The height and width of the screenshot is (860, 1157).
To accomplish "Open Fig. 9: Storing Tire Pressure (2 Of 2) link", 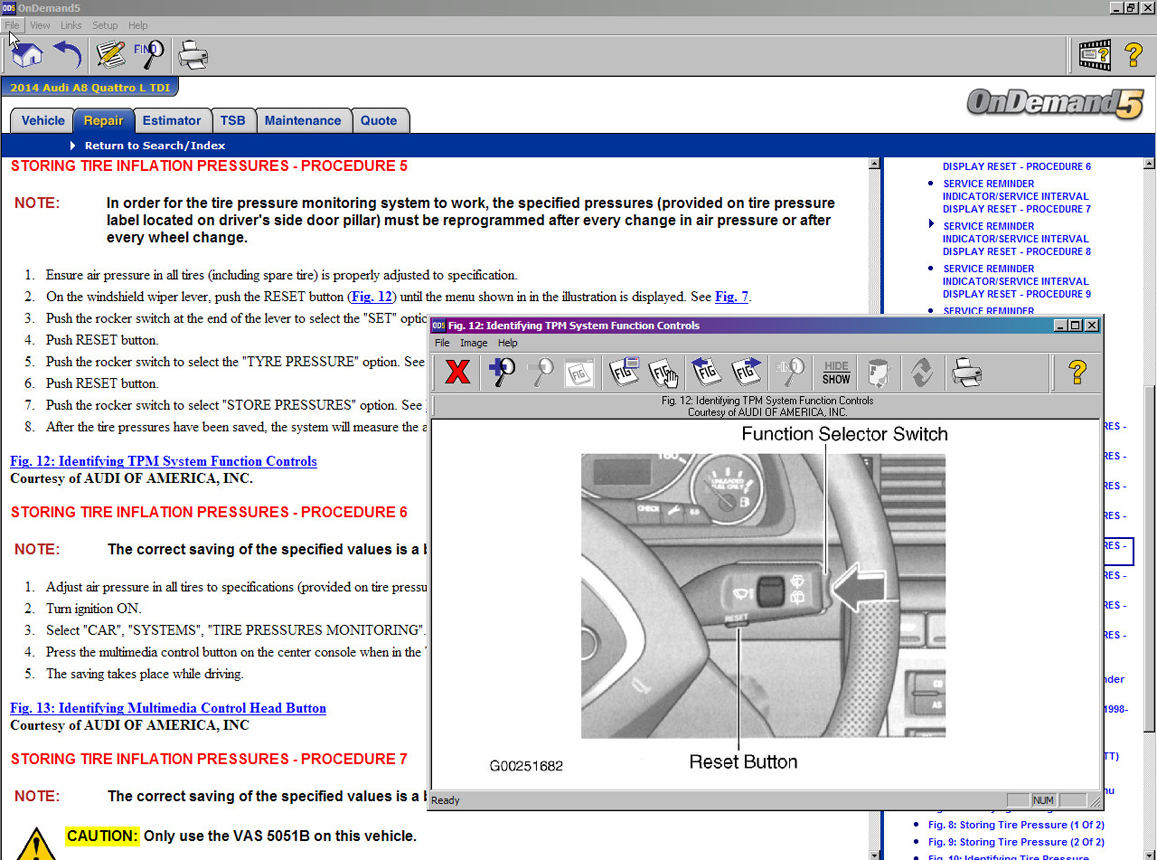I will [x=1016, y=842].
